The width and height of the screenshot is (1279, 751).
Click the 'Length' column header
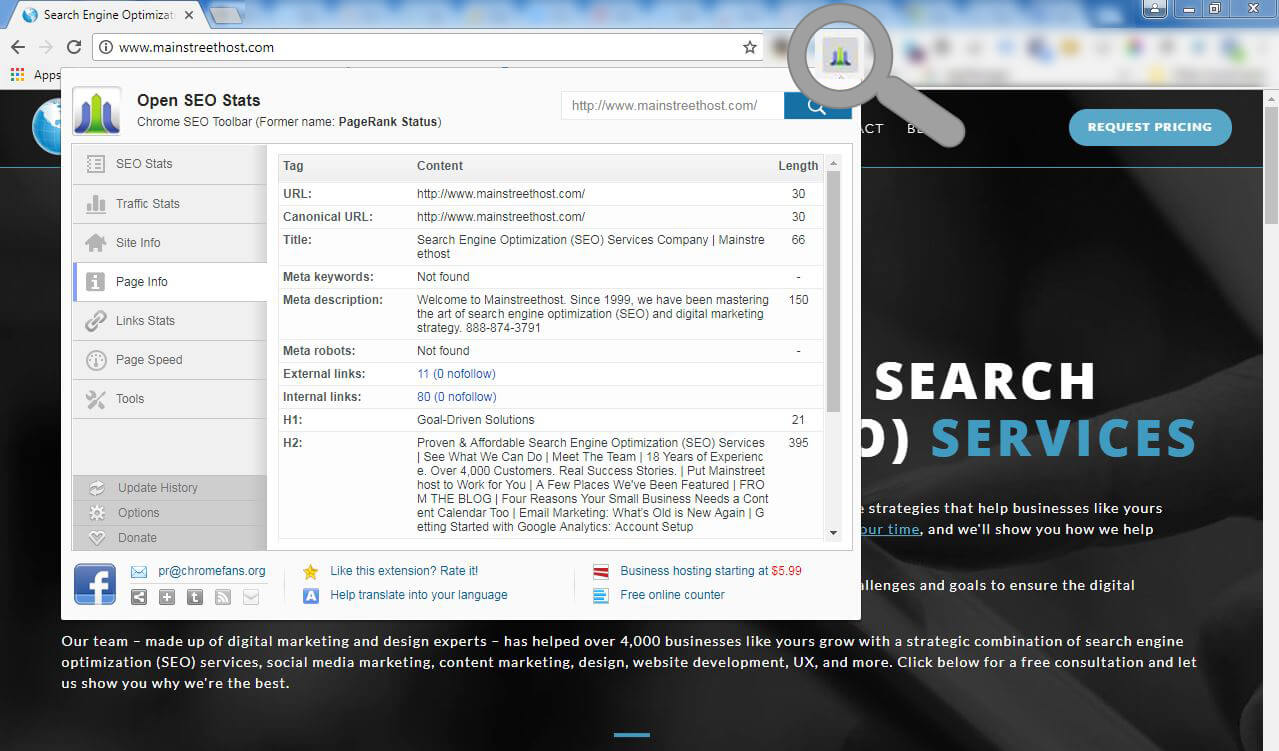[798, 166]
